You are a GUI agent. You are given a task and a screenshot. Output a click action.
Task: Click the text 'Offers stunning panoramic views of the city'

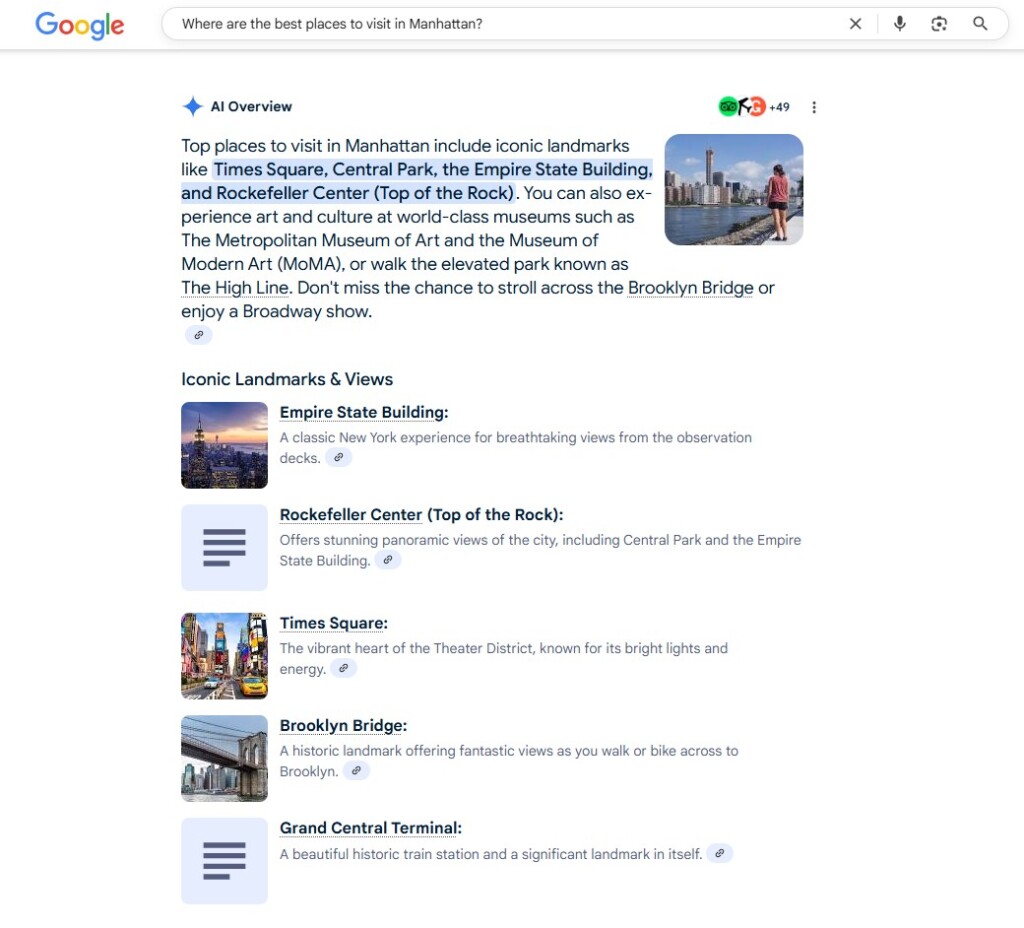click(x=418, y=540)
